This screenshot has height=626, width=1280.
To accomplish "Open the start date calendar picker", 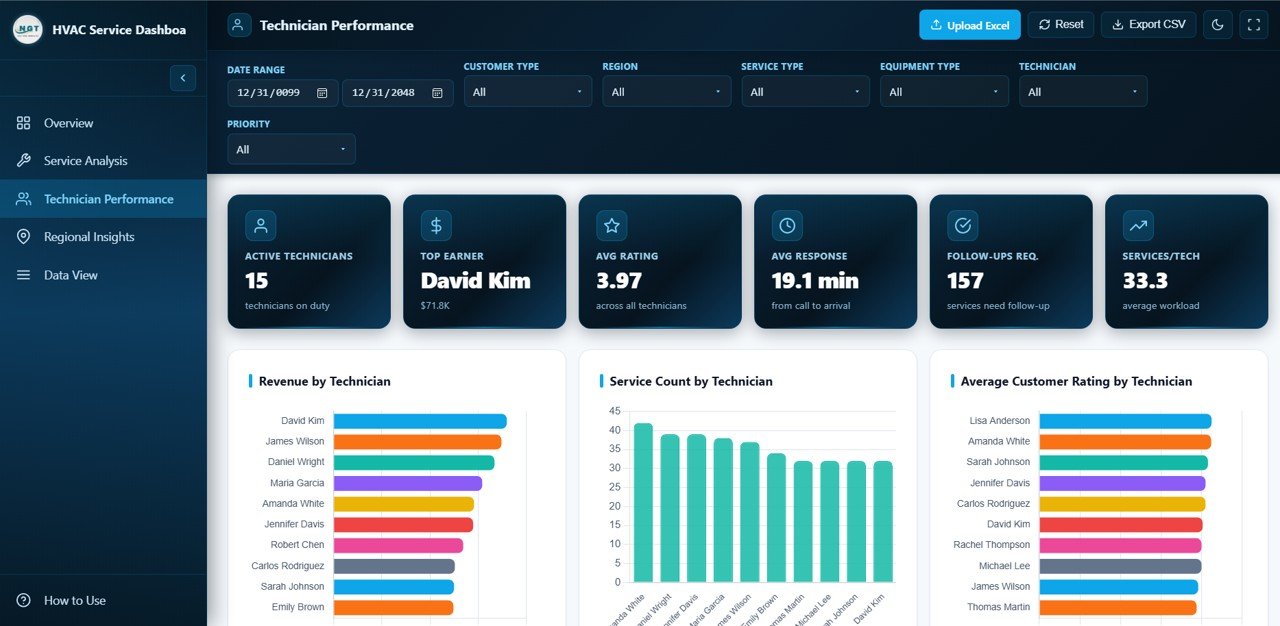I will tap(322, 93).
